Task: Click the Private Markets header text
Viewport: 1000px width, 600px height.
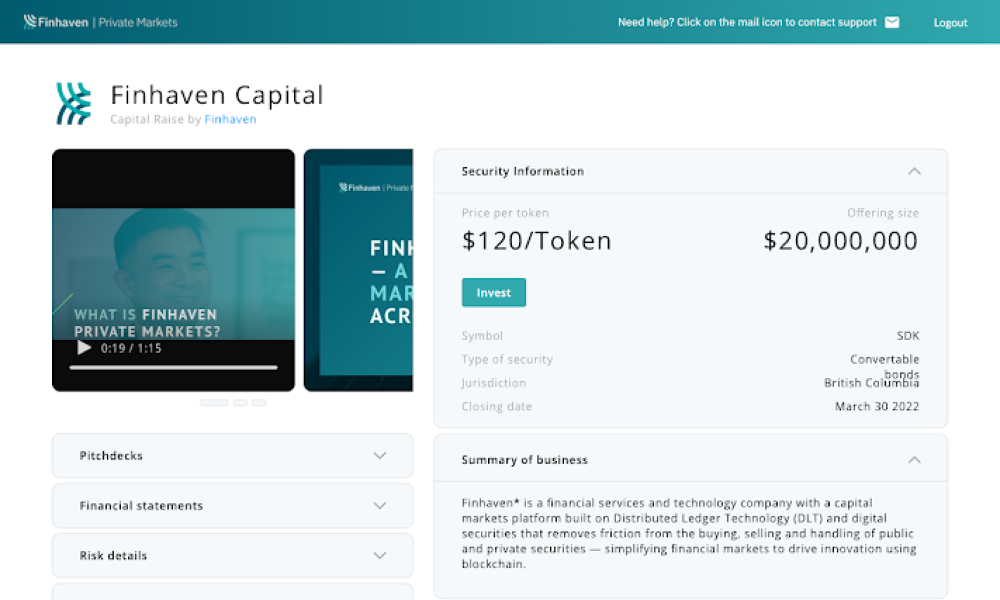Action: 138,22
